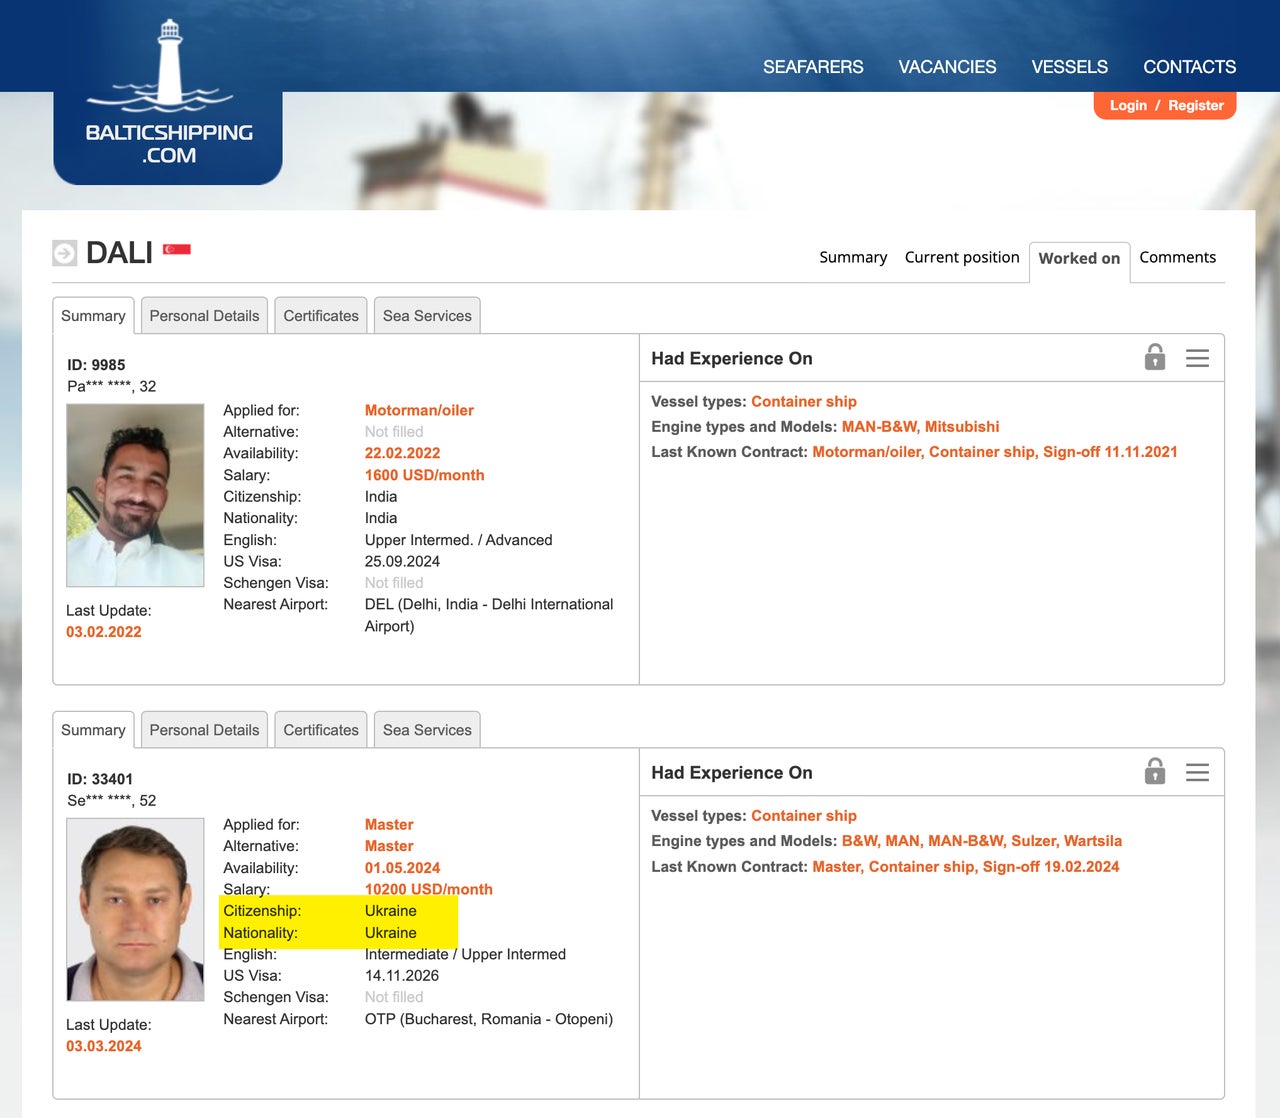The width and height of the screenshot is (1280, 1118).
Task: Click the Singapore flag next to DALI
Action: [177, 249]
